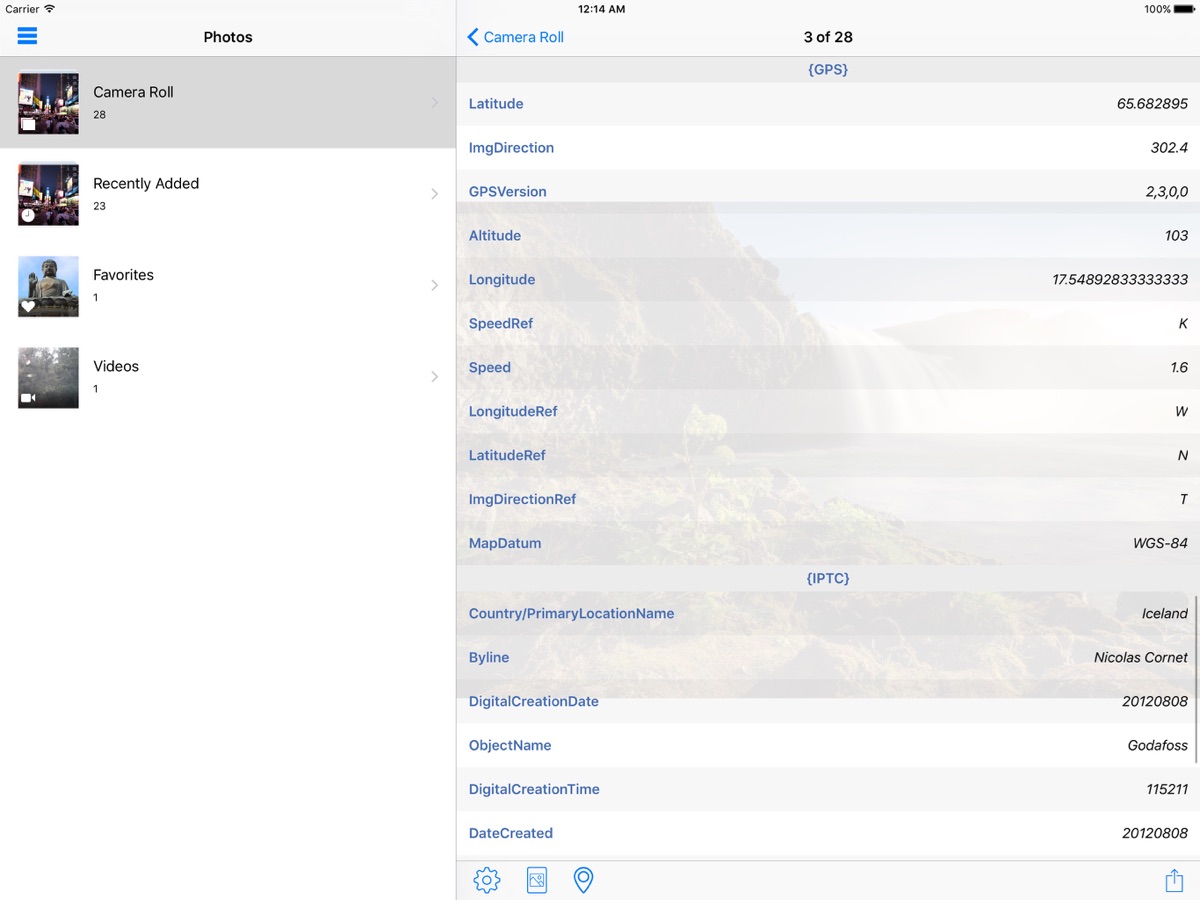Expand Camera Roll chevron arrow

[x=434, y=102]
